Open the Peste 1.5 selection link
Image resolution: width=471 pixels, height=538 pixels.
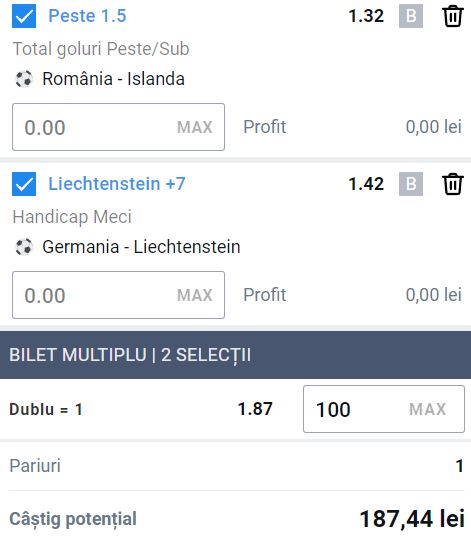coord(87,16)
